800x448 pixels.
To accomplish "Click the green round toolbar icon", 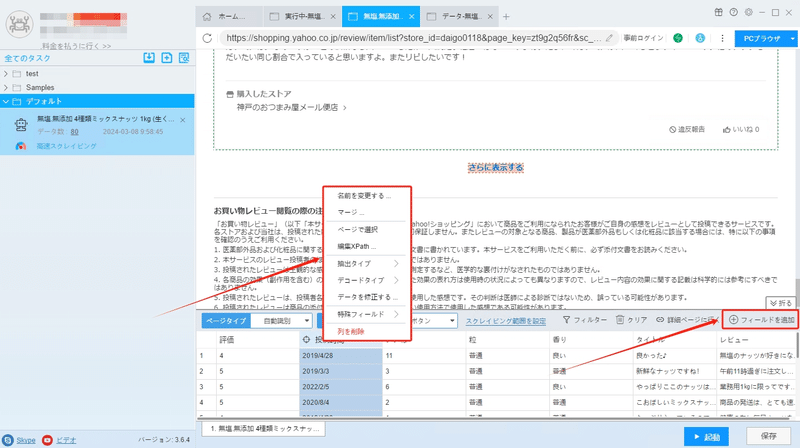I will [x=678, y=38].
